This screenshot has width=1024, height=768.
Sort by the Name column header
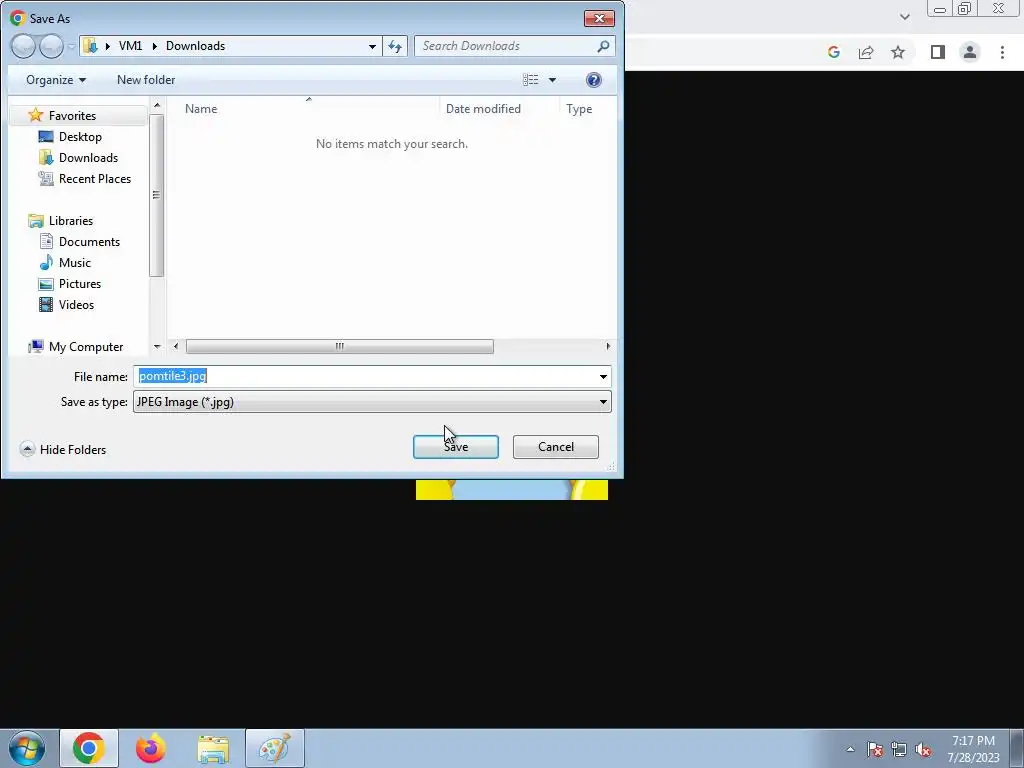click(x=200, y=109)
